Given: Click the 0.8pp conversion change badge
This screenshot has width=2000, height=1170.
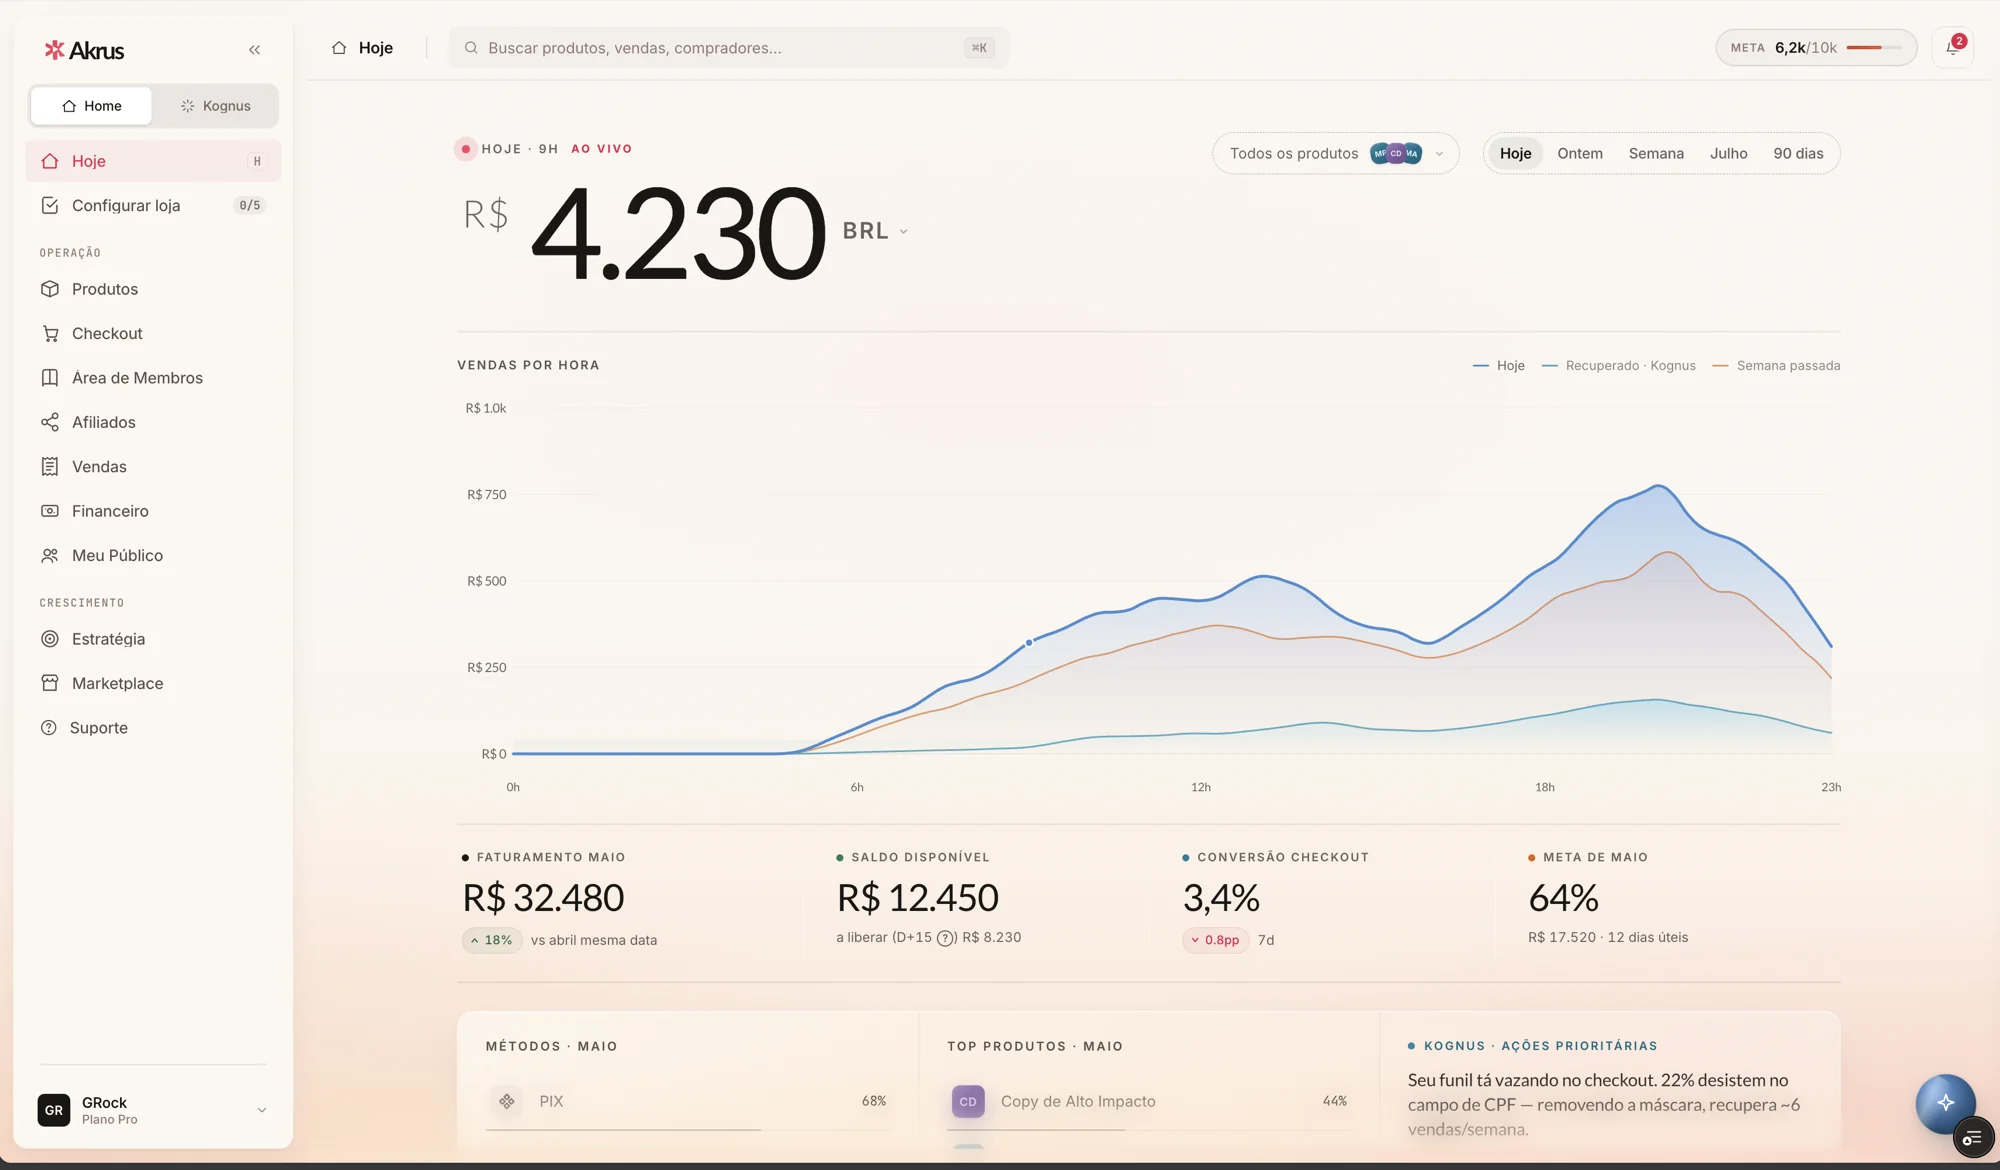Looking at the screenshot, I should pos(1216,940).
